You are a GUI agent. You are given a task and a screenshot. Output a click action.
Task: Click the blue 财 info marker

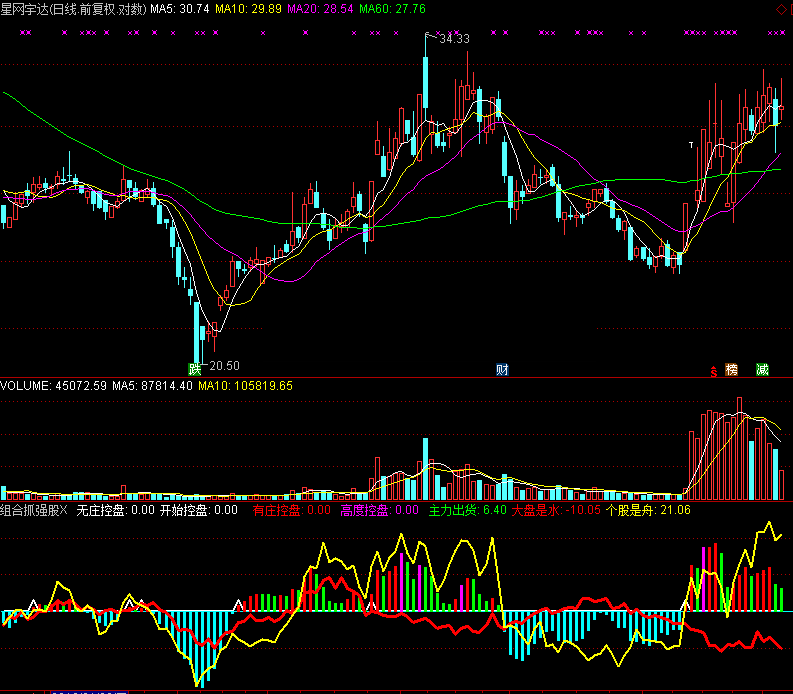(x=502, y=369)
